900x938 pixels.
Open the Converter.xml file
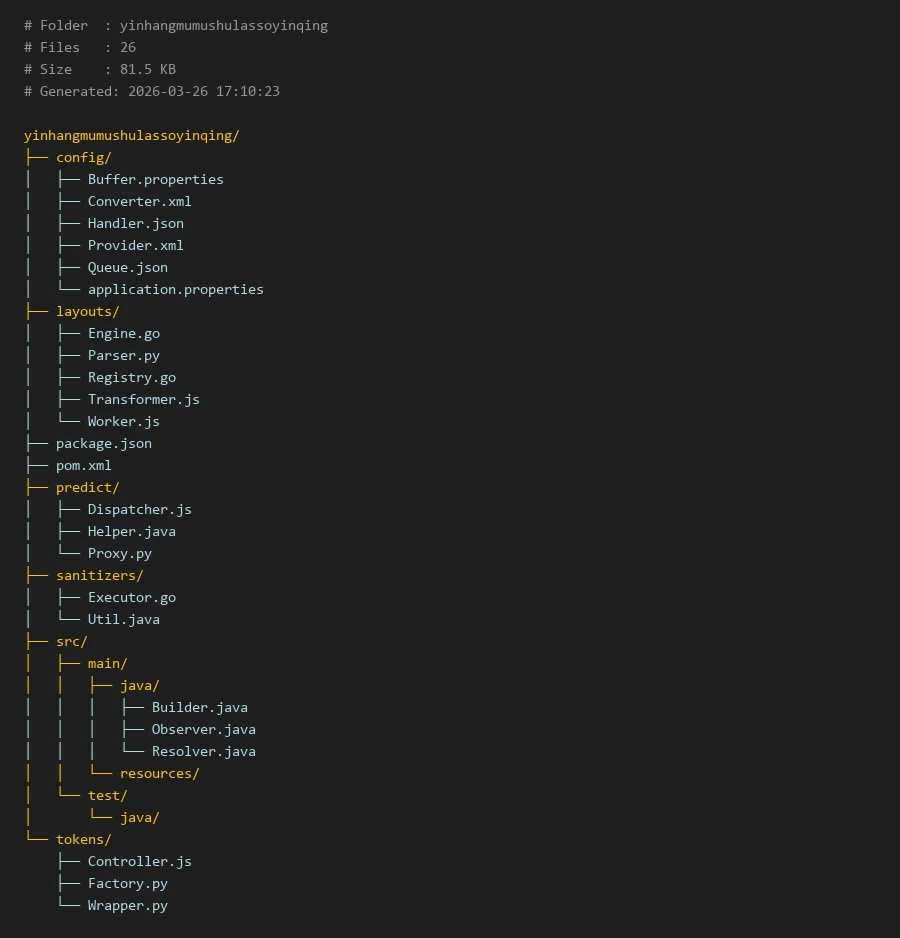(139, 202)
